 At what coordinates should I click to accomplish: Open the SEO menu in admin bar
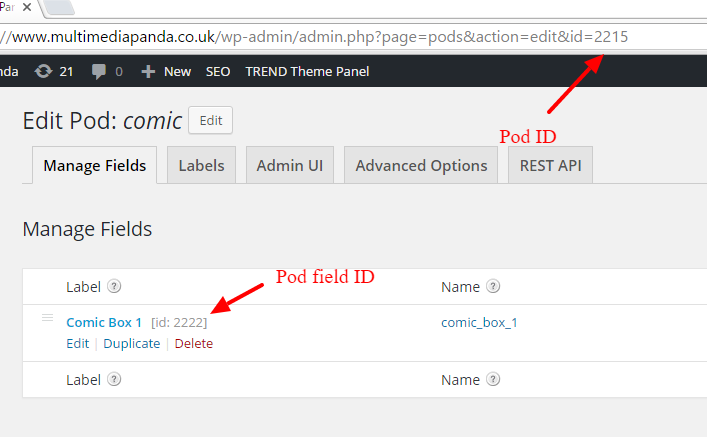[218, 71]
